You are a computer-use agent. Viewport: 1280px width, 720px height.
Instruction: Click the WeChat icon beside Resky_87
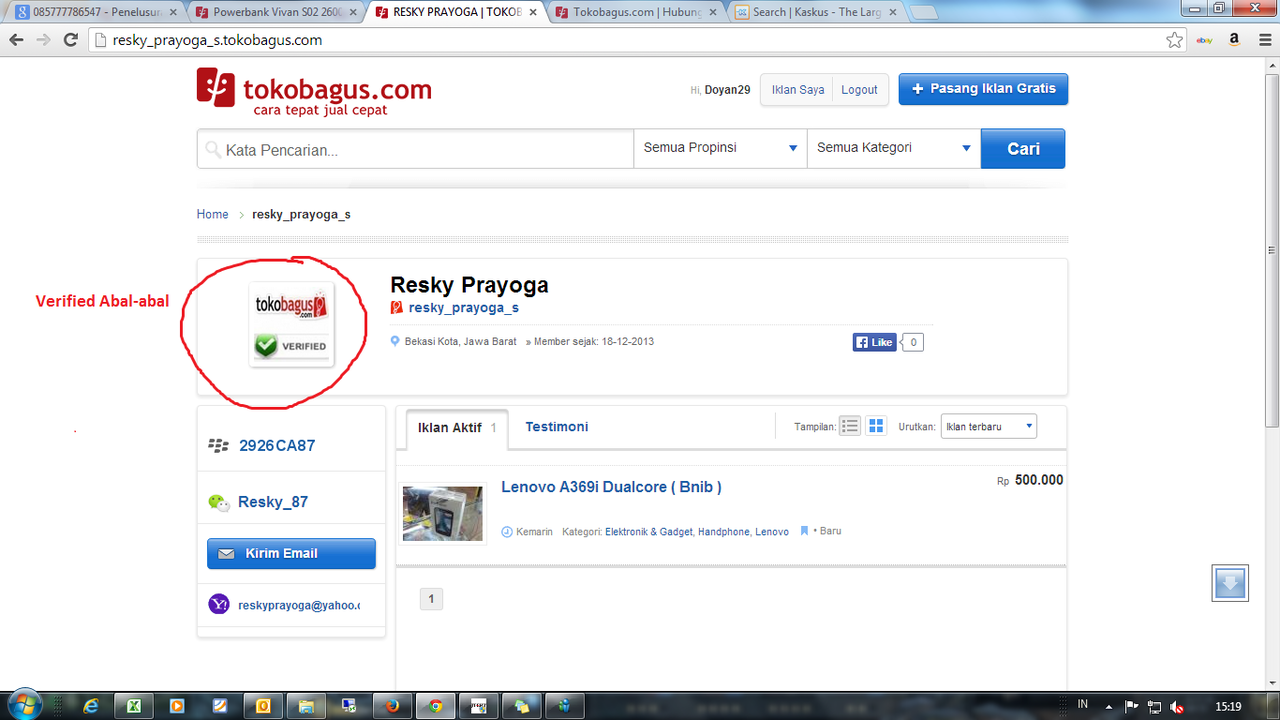(x=218, y=502)
